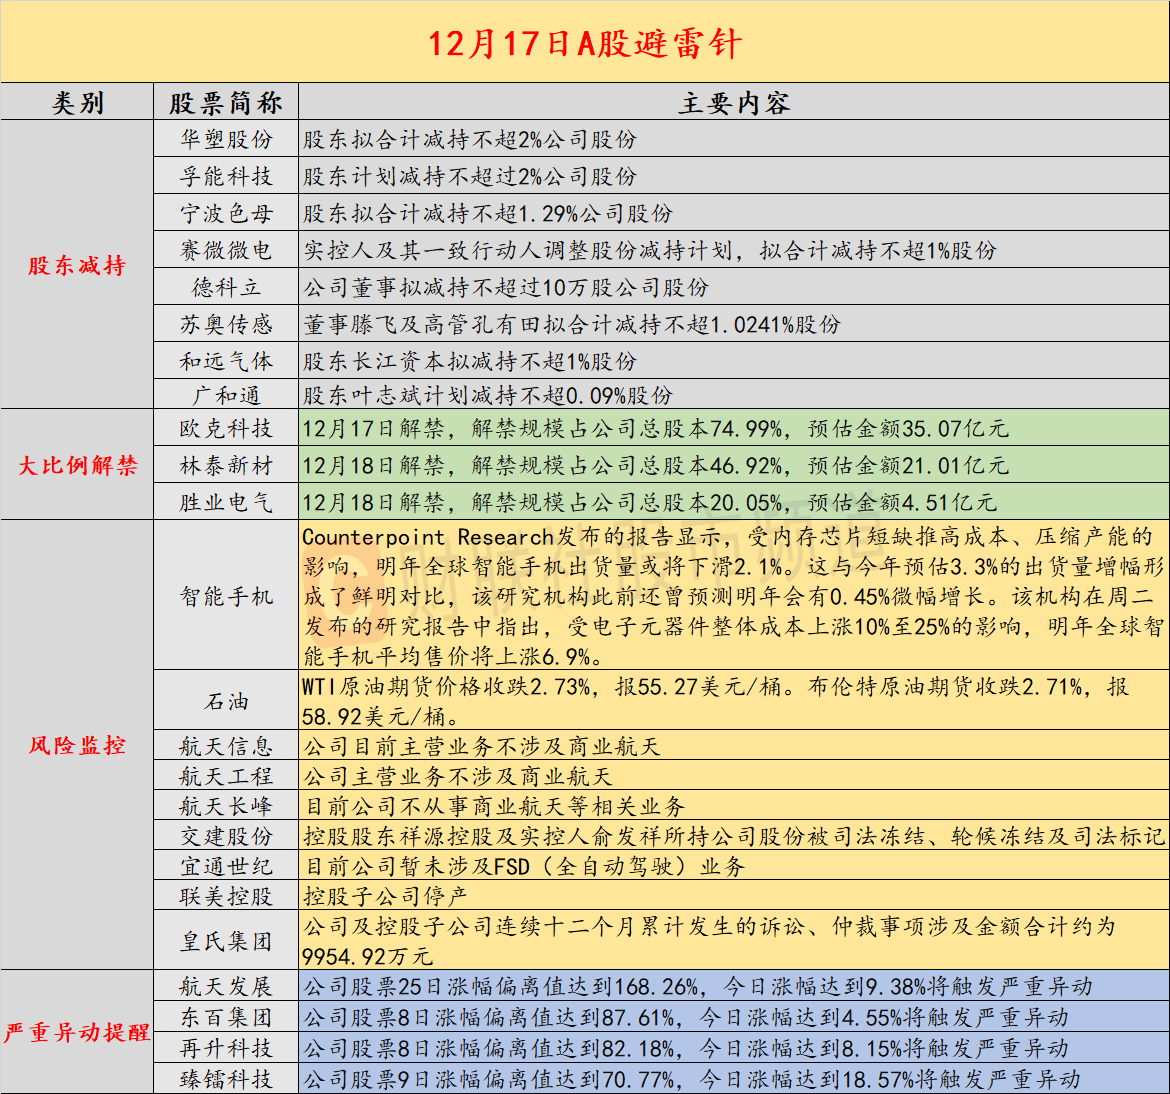This screenshot has height=1094, width=1170.
Task: Click the 实控人及其一致行动人 content cell
Action: click(734, 249)
